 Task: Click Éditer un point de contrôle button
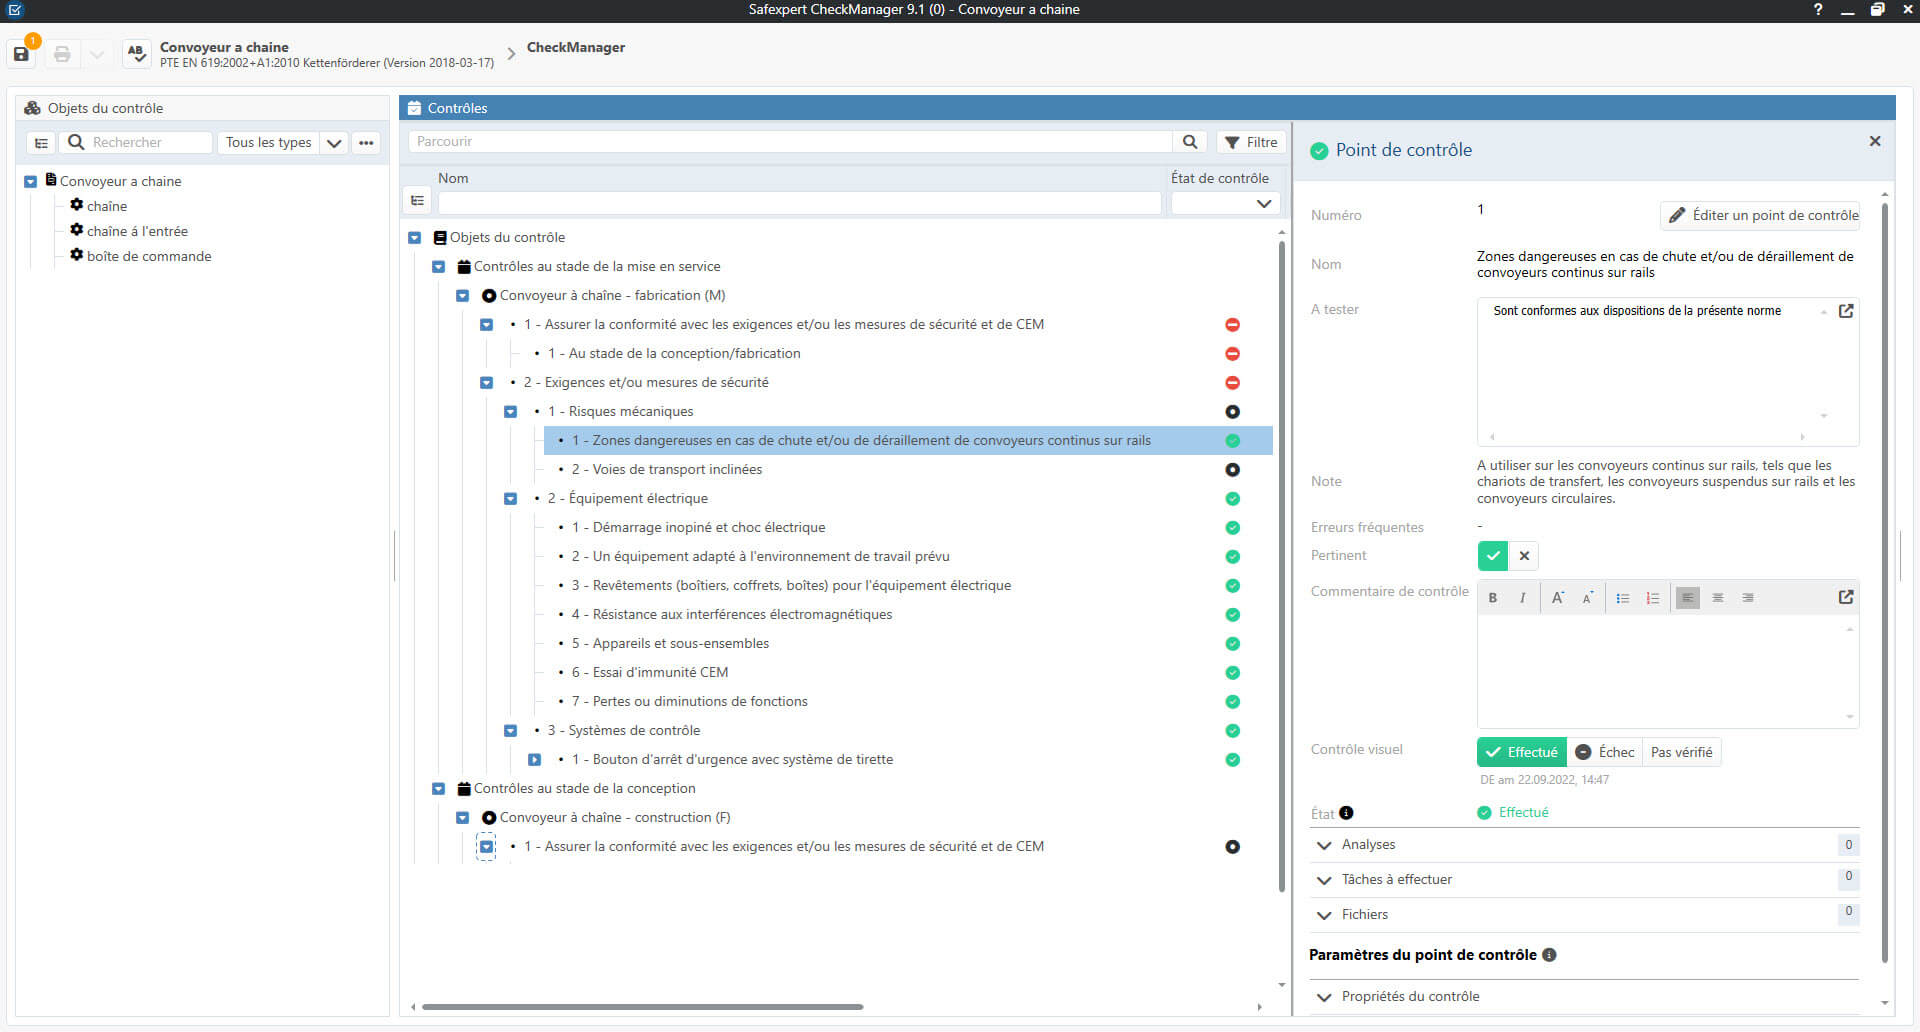tap(1761, 215)
